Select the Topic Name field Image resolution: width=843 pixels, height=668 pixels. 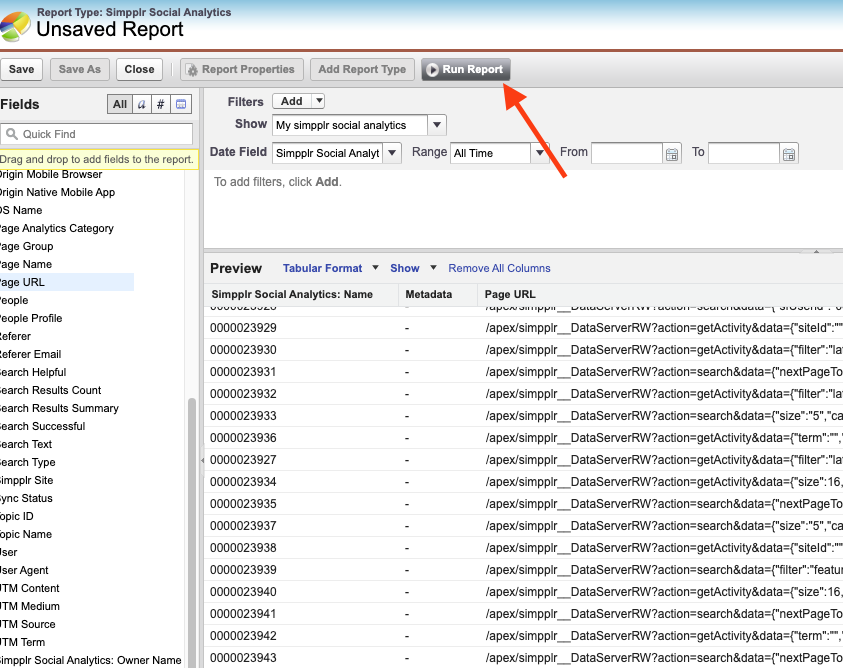26,535
